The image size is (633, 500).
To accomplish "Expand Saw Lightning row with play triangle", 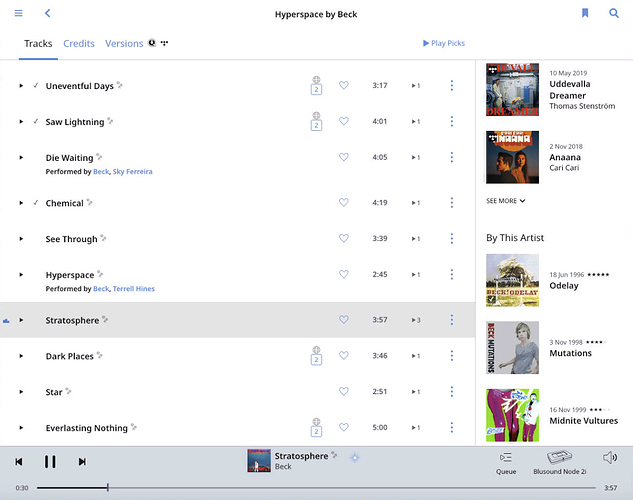I will (x=21, y=121).
